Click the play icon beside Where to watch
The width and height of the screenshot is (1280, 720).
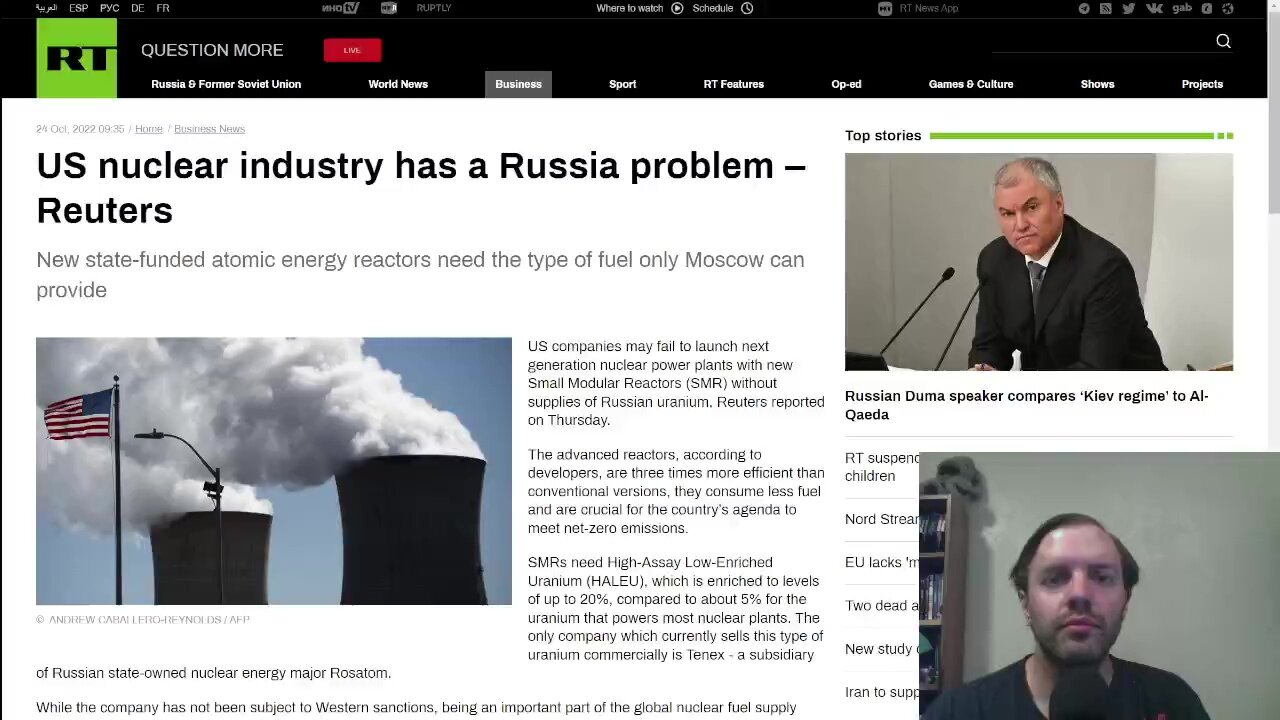(677, 8)
